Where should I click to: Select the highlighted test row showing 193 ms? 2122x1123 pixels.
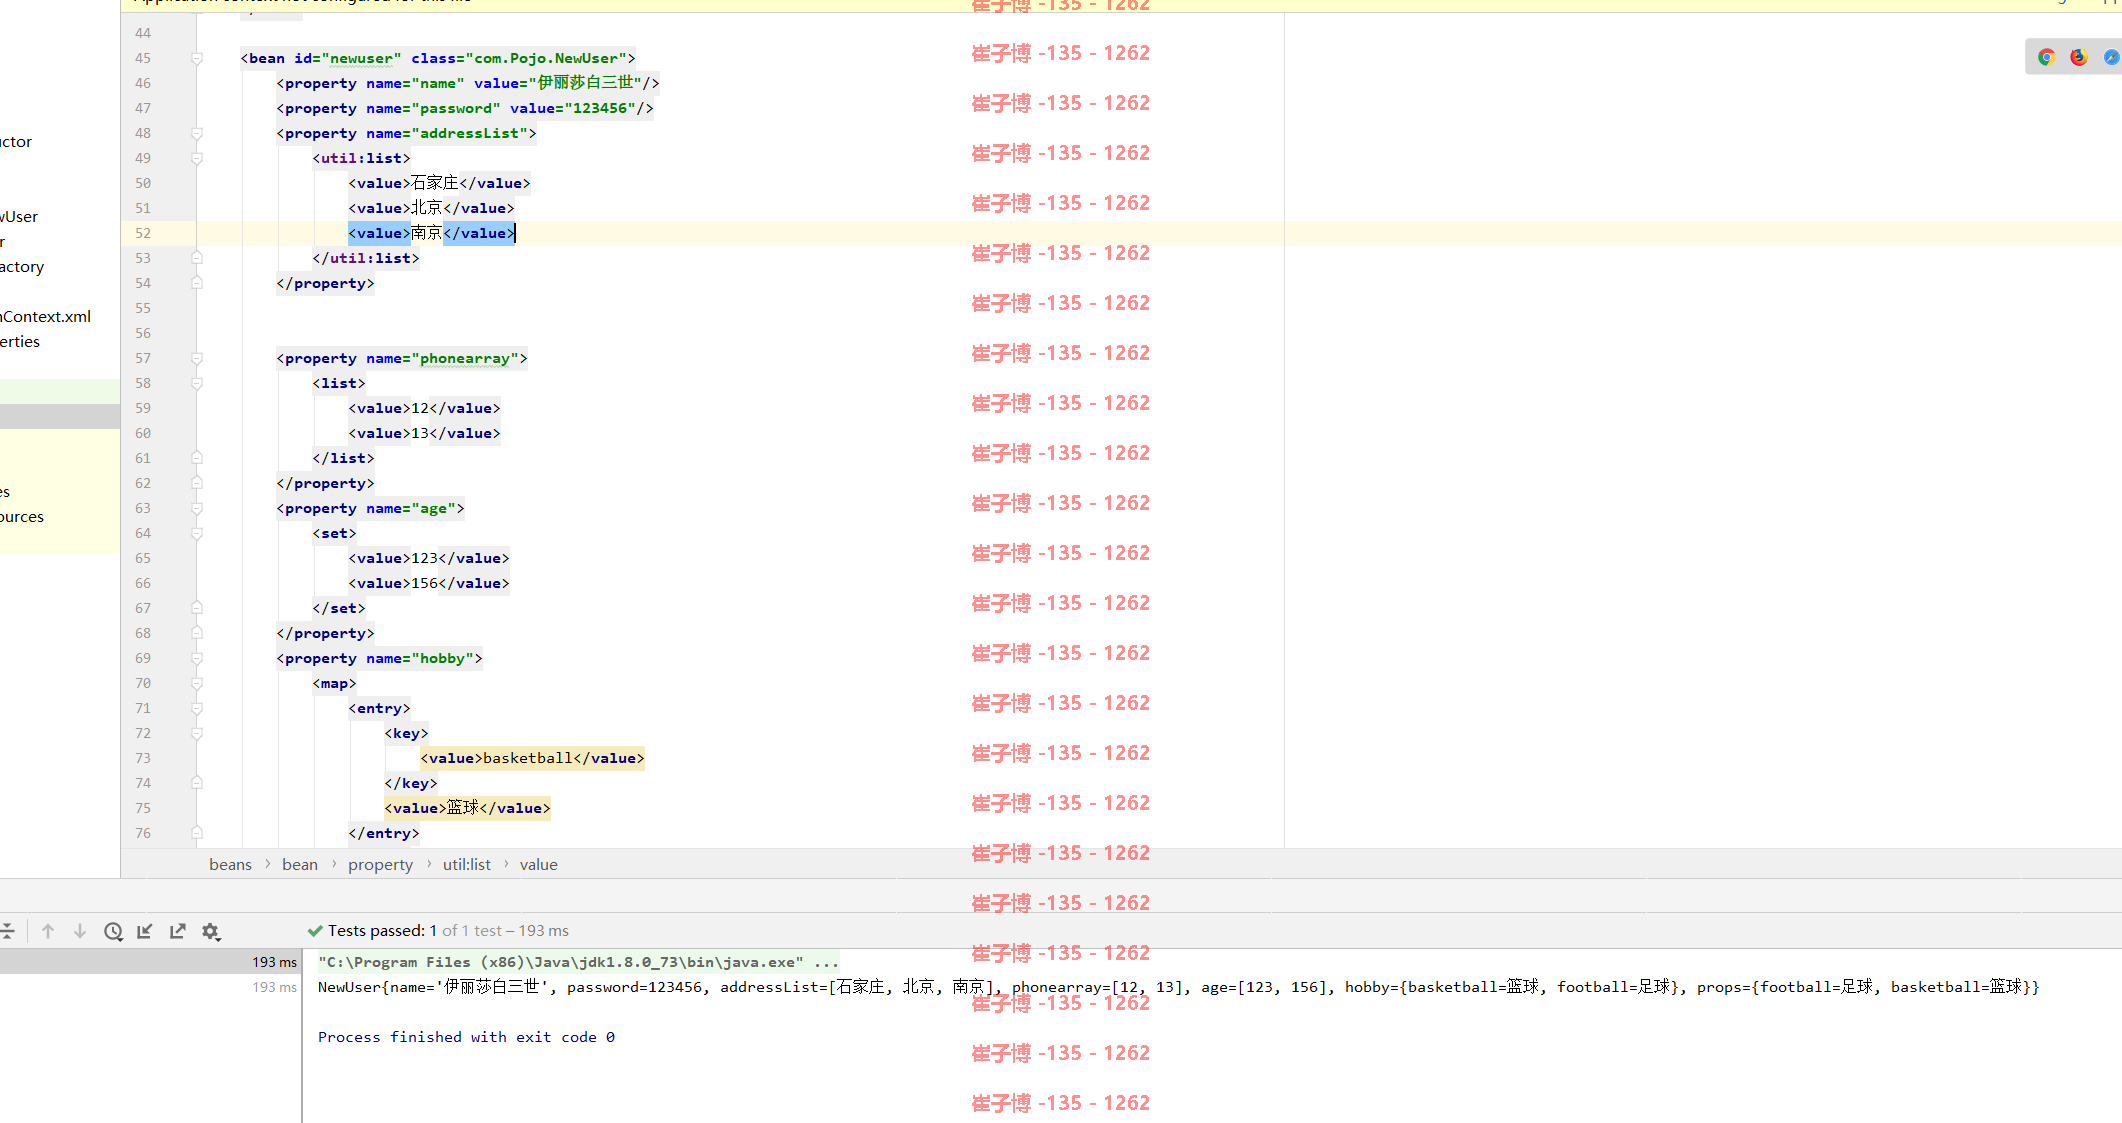tap(150, 962)
